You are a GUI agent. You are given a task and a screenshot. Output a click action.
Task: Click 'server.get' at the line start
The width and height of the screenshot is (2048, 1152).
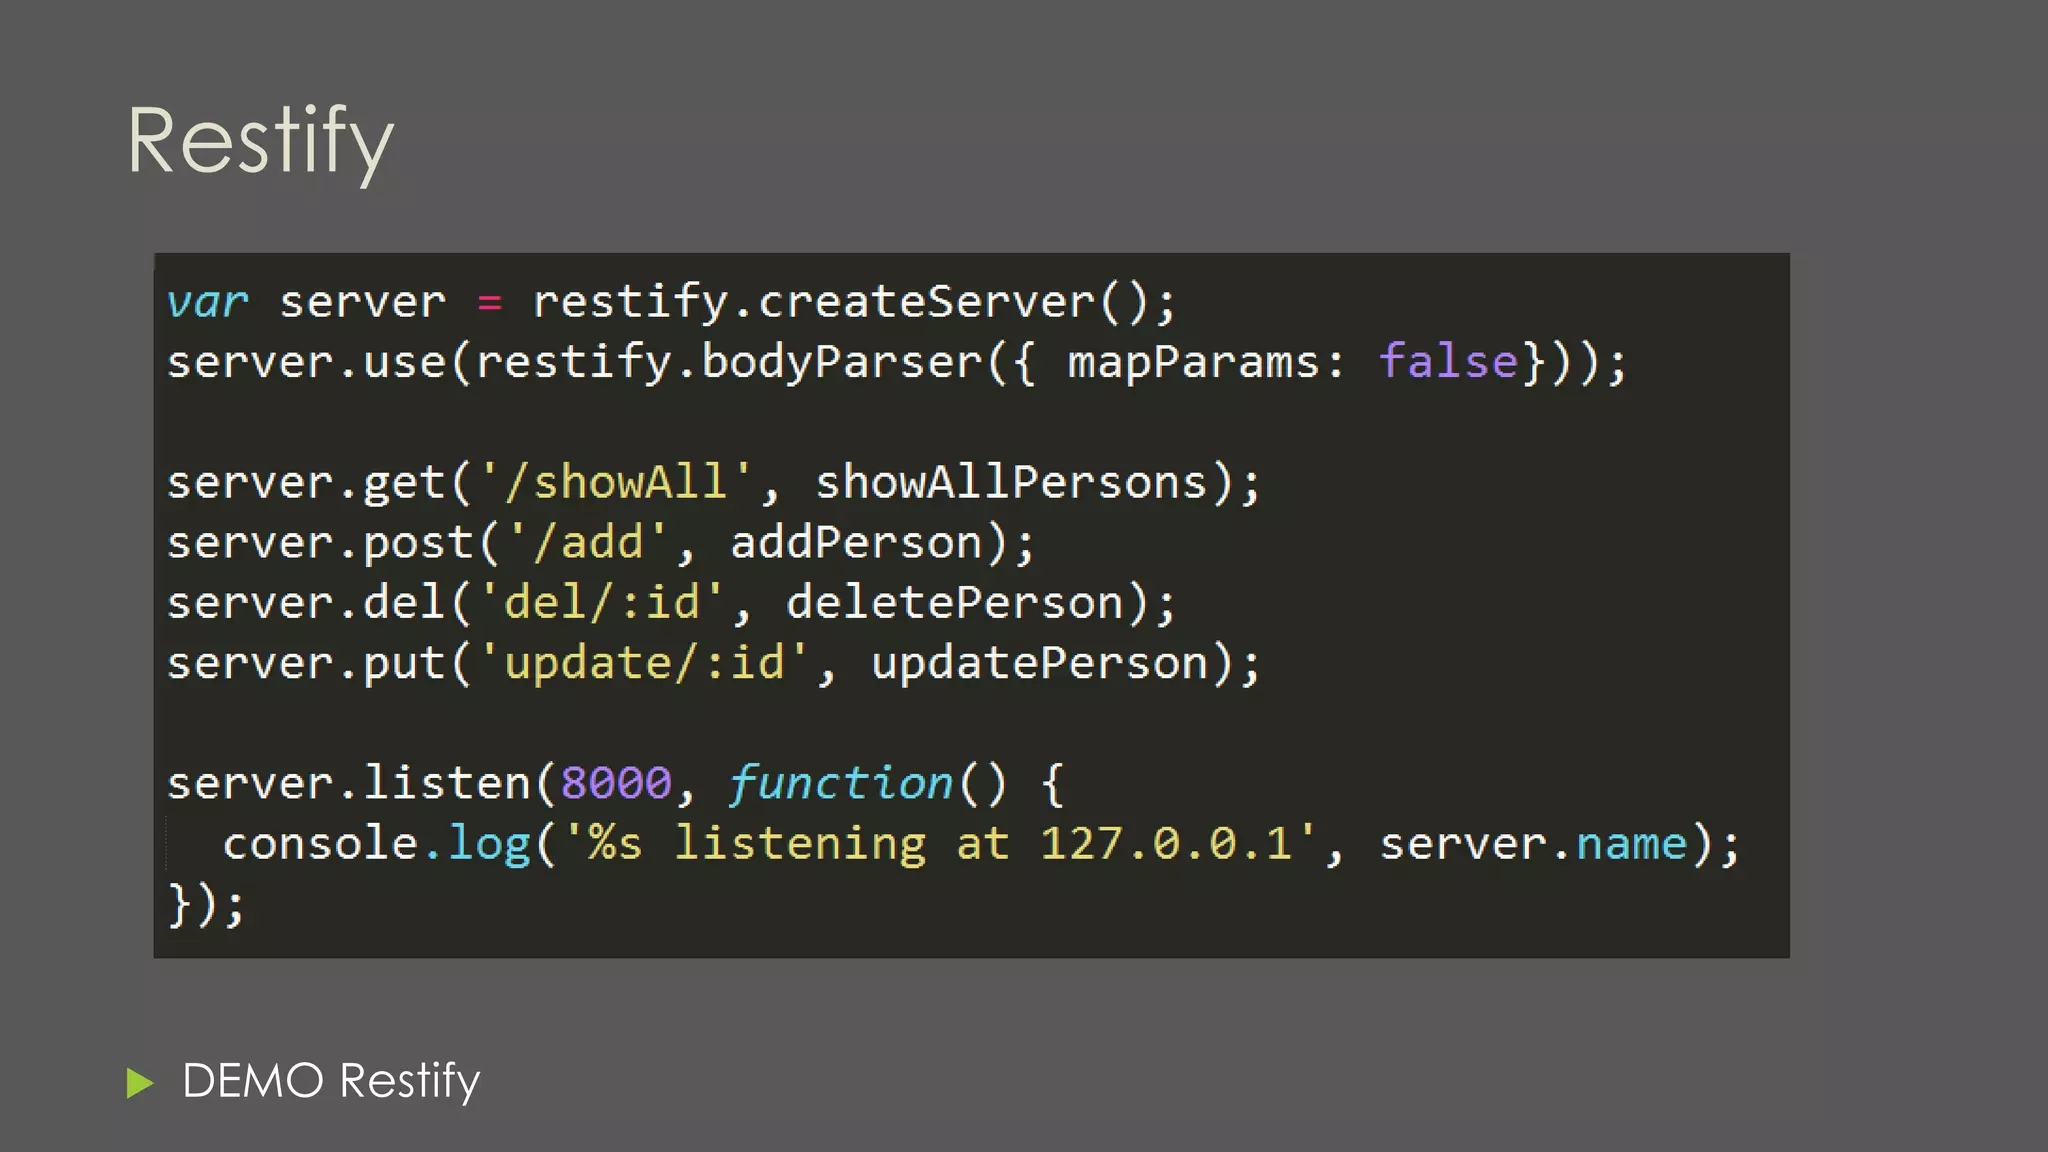point(305,484)
